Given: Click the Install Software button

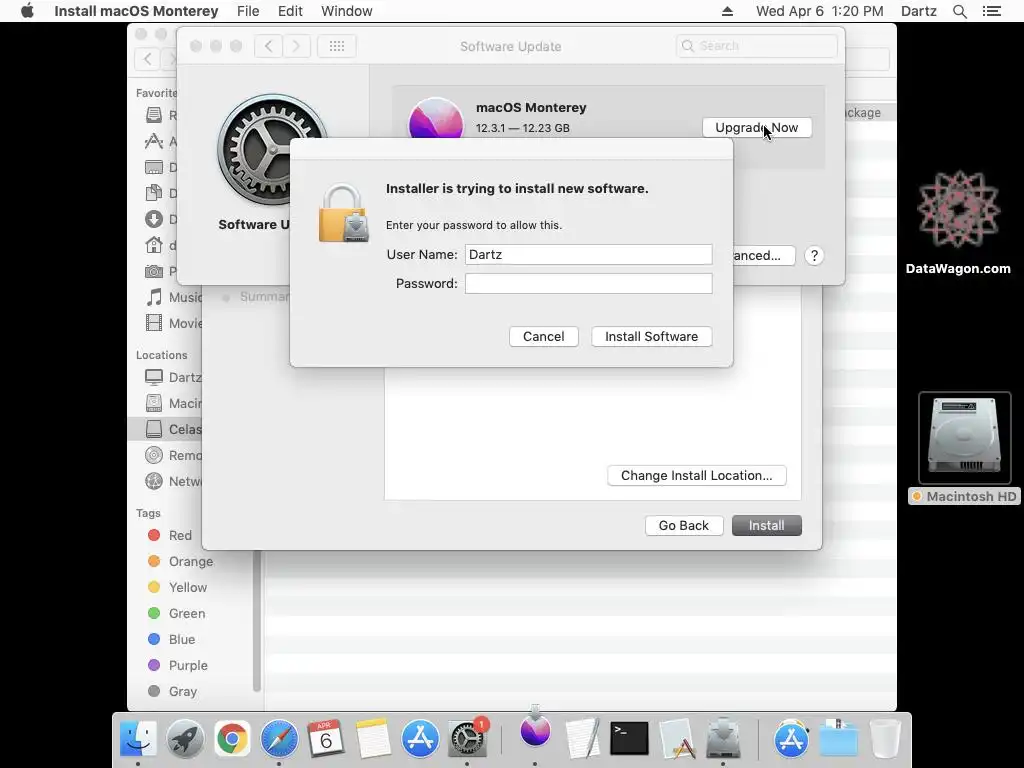Looking at the screenshot, I should pos(651,336).
